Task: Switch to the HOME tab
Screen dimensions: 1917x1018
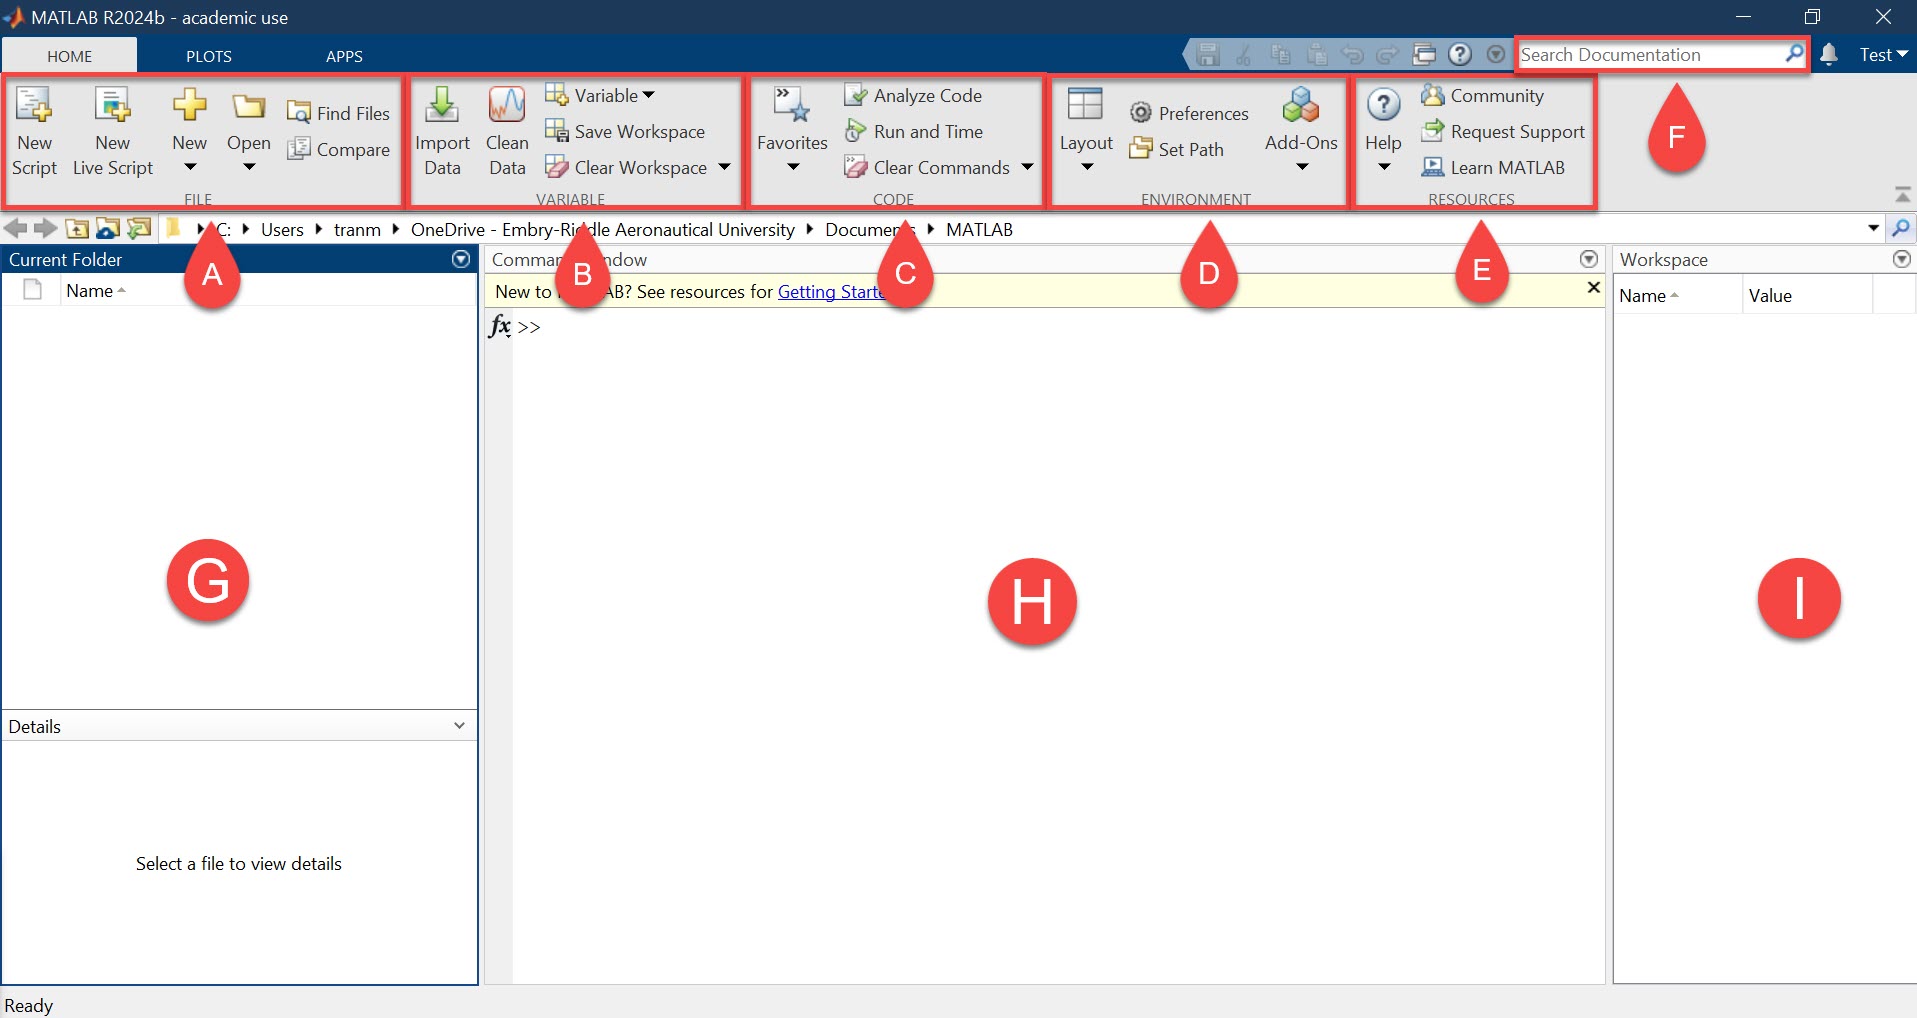Action: point(70,56)
